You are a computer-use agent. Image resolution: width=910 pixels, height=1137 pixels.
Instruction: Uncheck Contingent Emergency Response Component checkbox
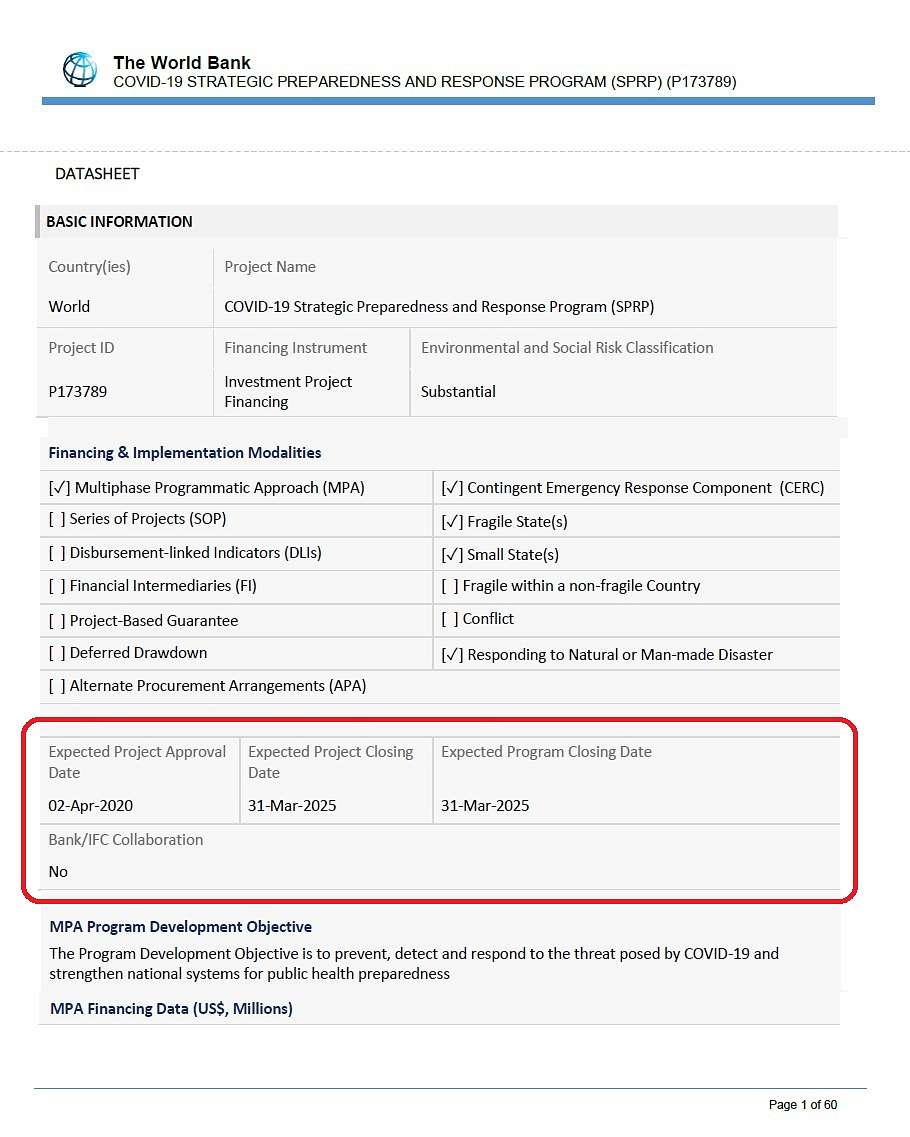tap(452, 488)
